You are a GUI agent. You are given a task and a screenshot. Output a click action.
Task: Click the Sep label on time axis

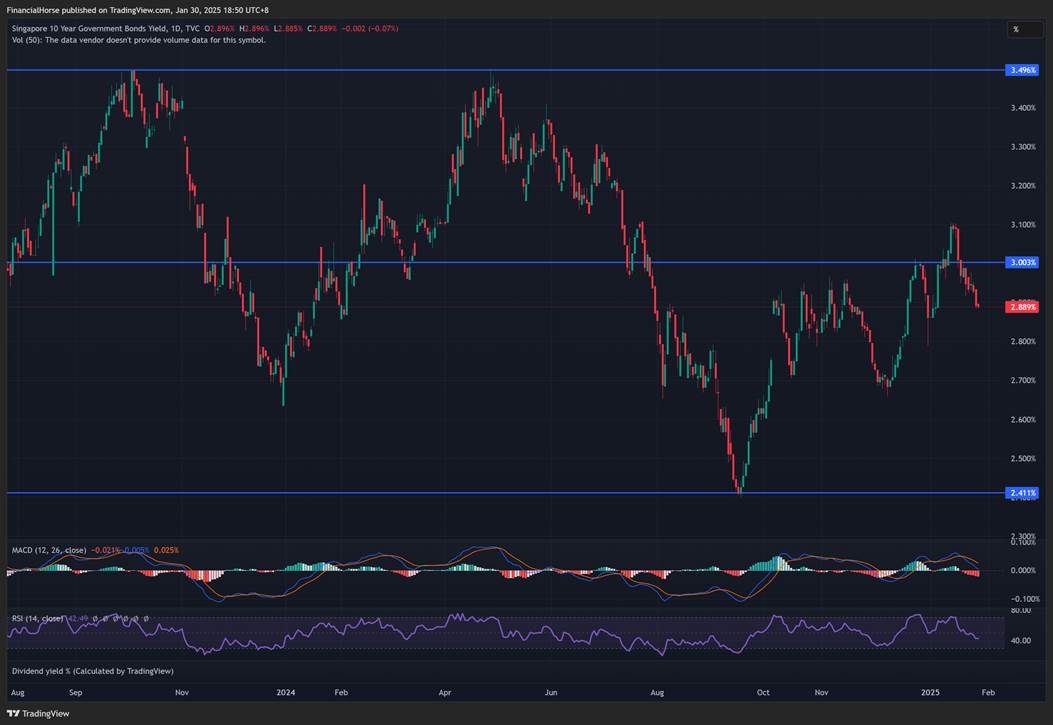click(x=75, y=693)
